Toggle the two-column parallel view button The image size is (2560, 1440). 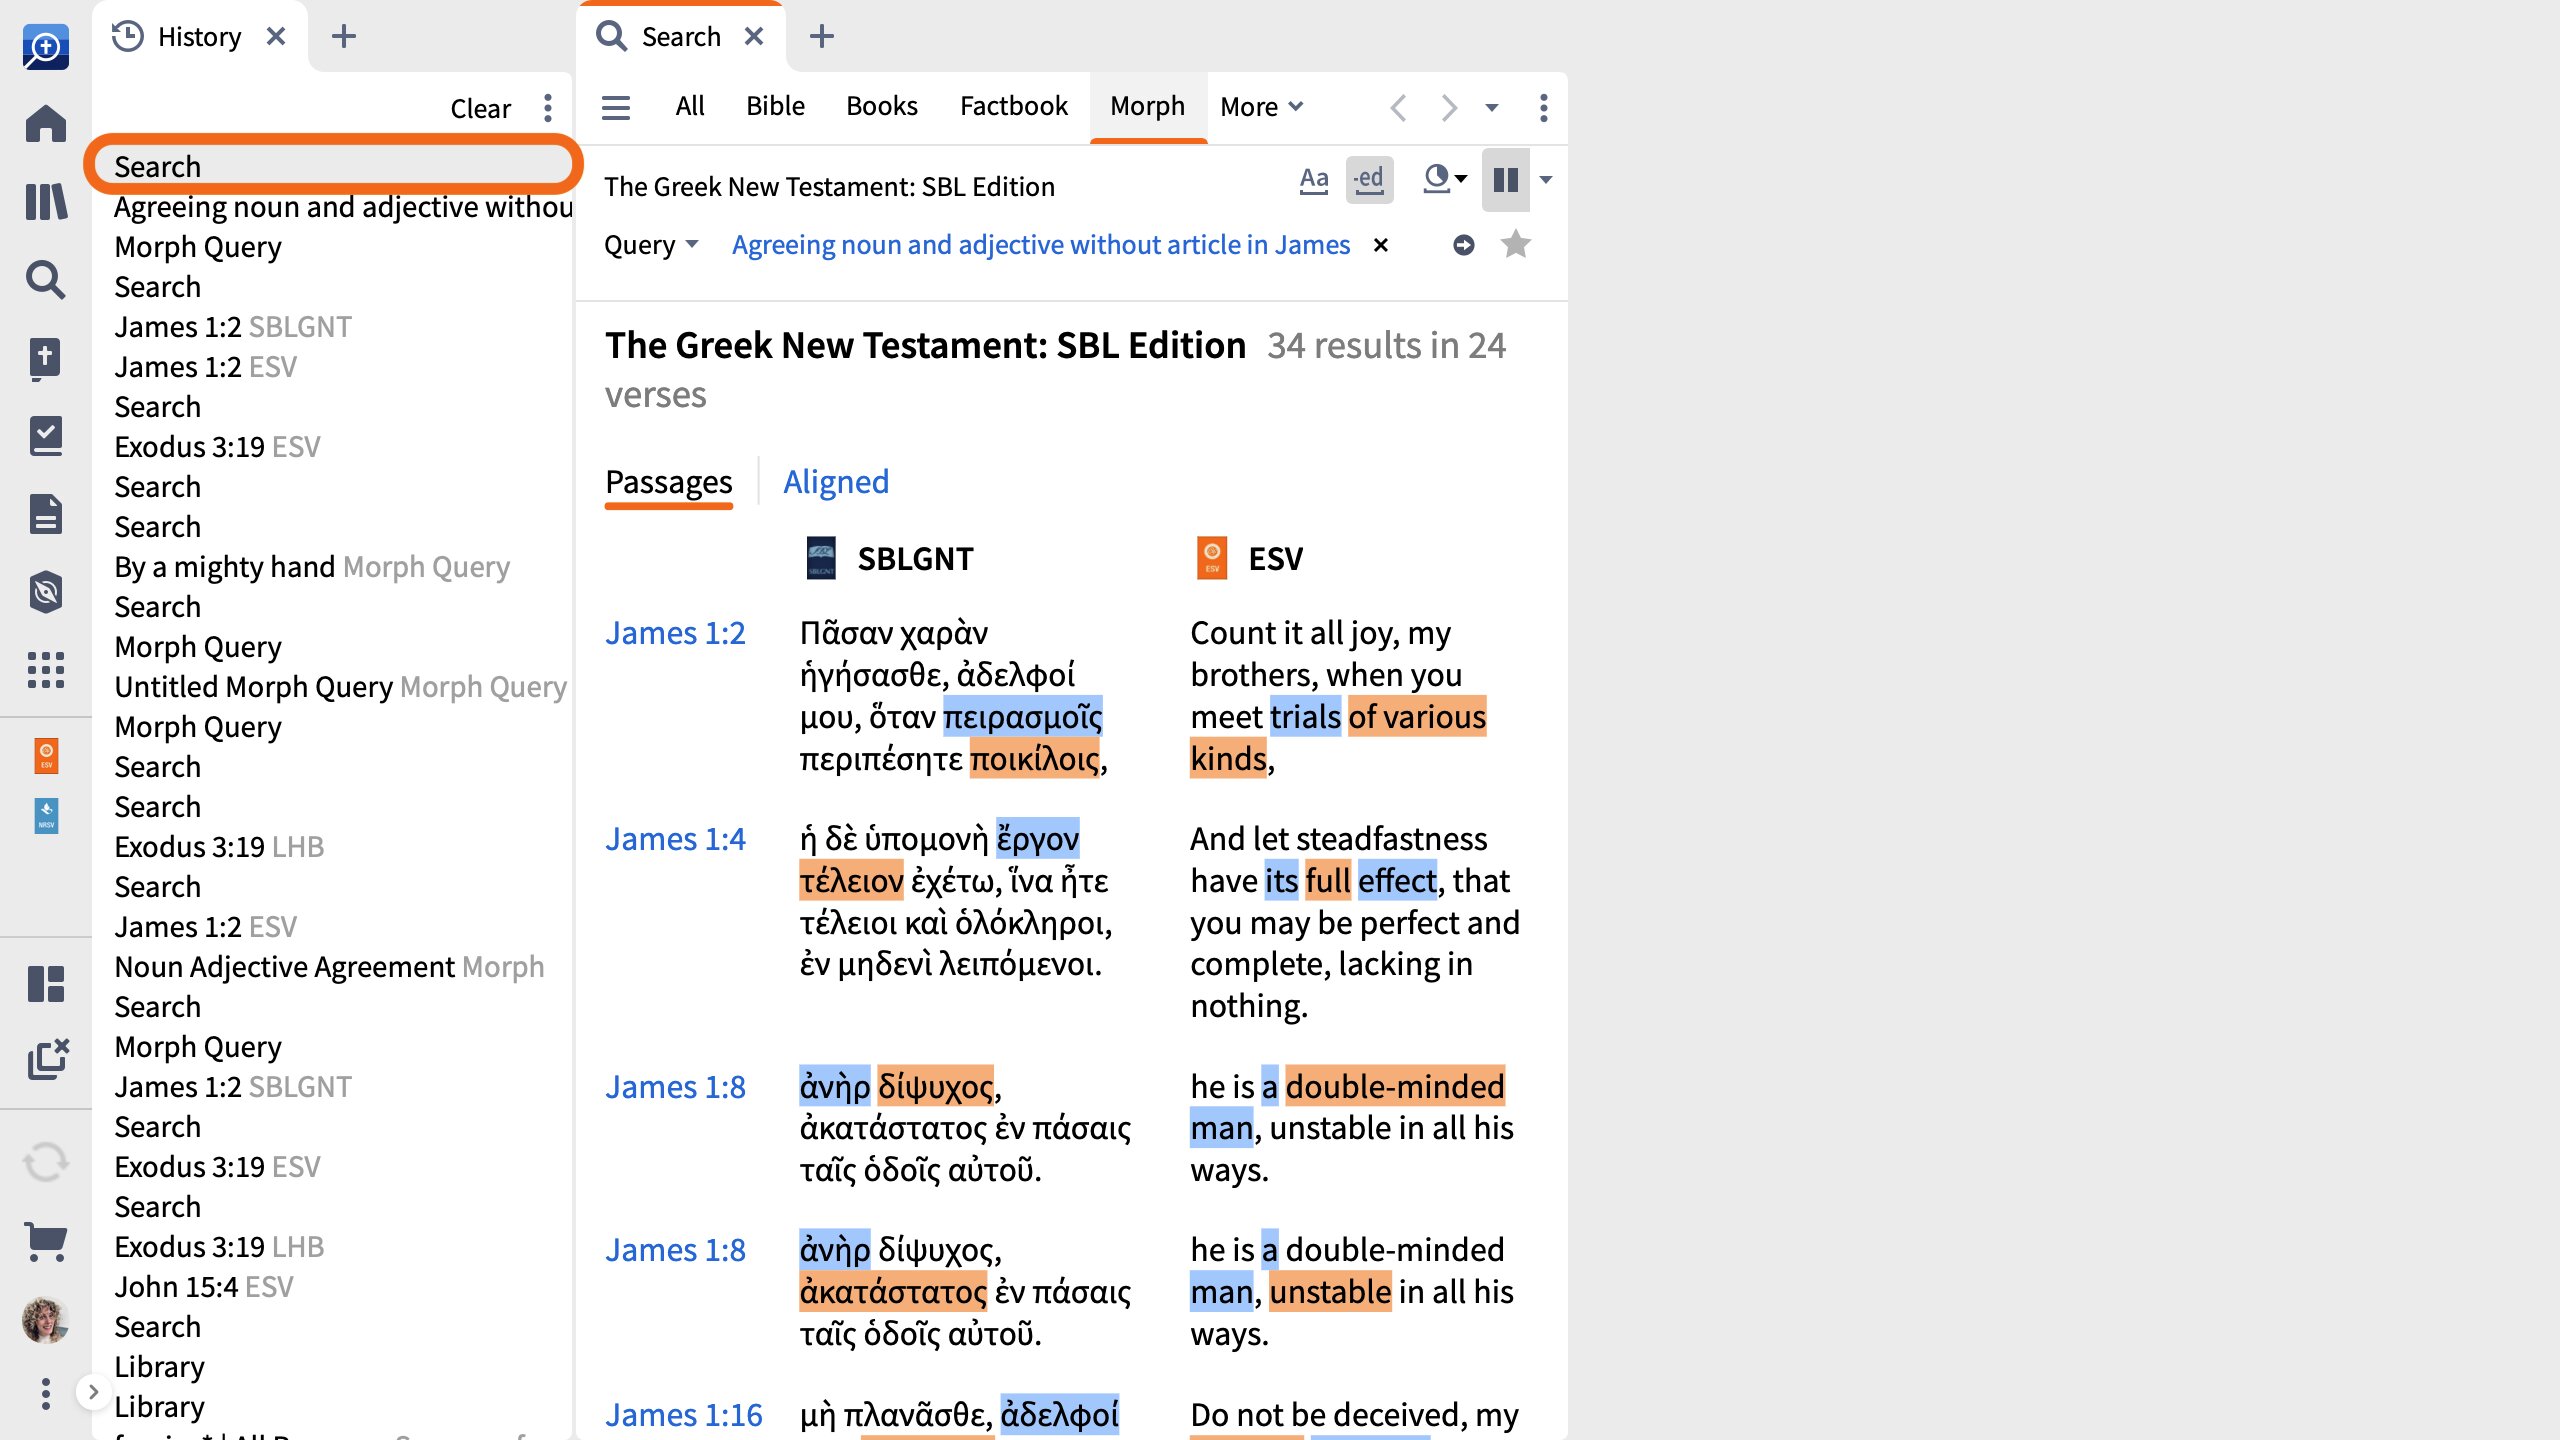point(1506,180)
